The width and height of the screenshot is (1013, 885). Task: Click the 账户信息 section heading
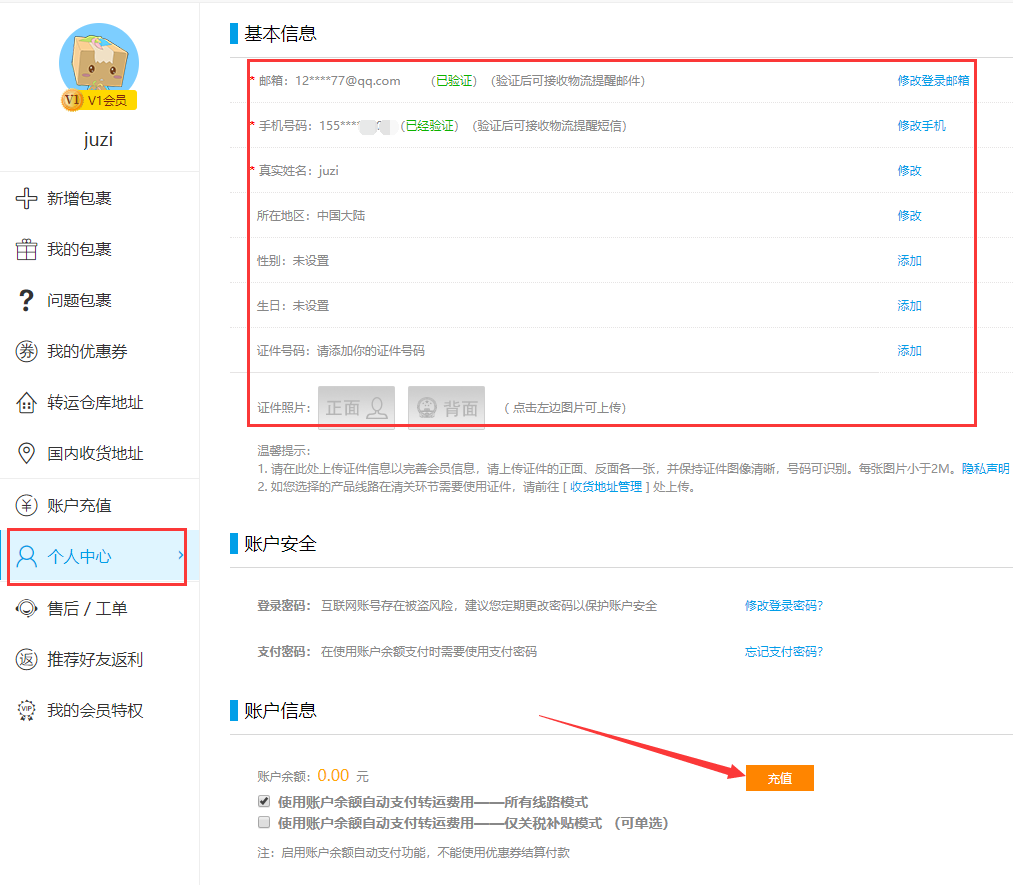point(280,711)
